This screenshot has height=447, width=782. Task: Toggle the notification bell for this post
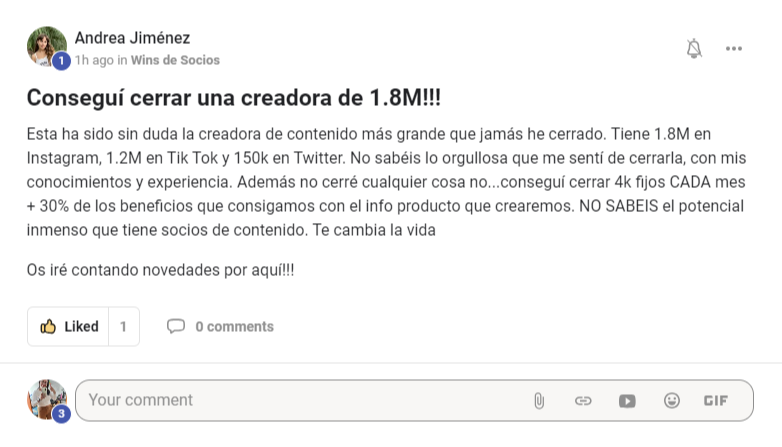[694, 48]
